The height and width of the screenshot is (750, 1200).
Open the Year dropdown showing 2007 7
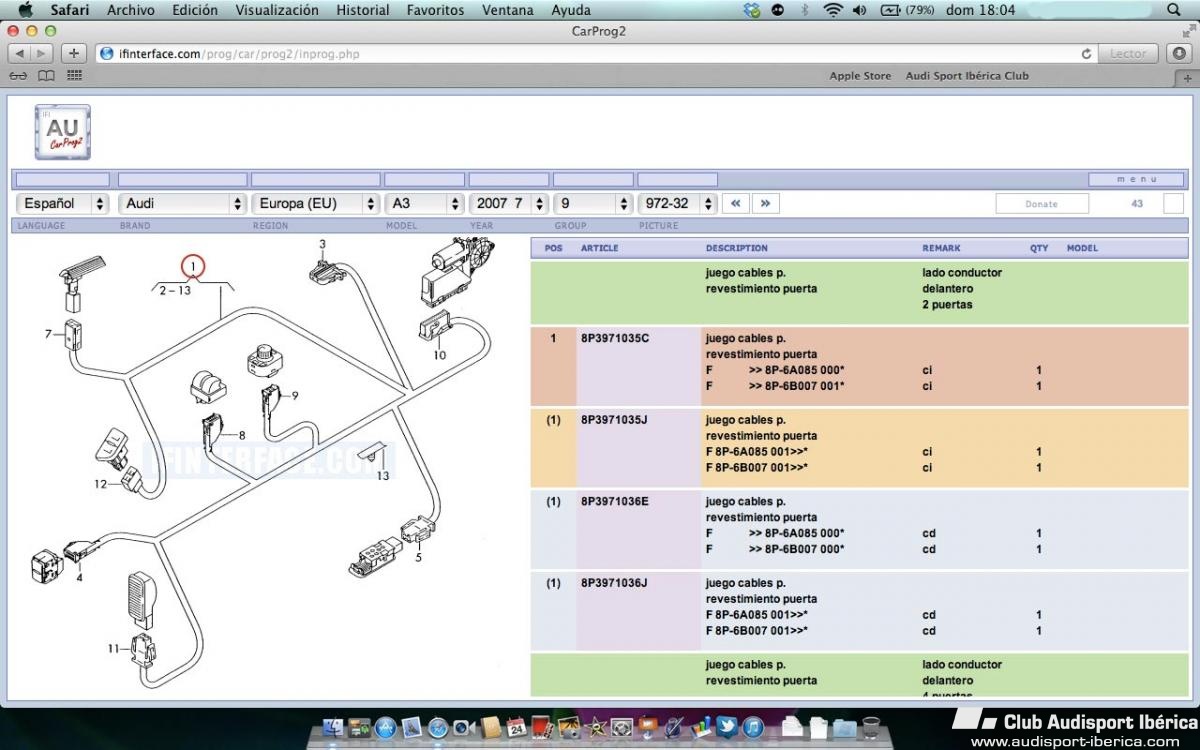509,203
